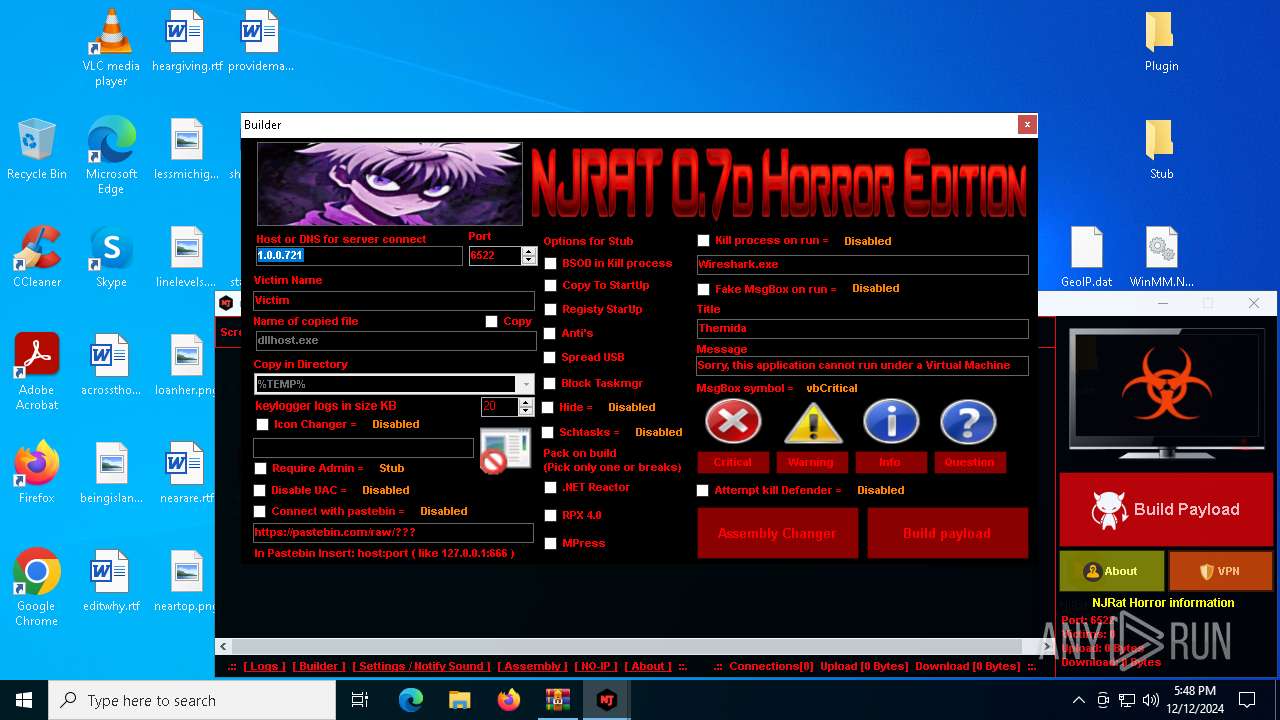Enable Block Taskmgr checkbox
This screenshot has width=1280, height=720.
pos(550,383)
